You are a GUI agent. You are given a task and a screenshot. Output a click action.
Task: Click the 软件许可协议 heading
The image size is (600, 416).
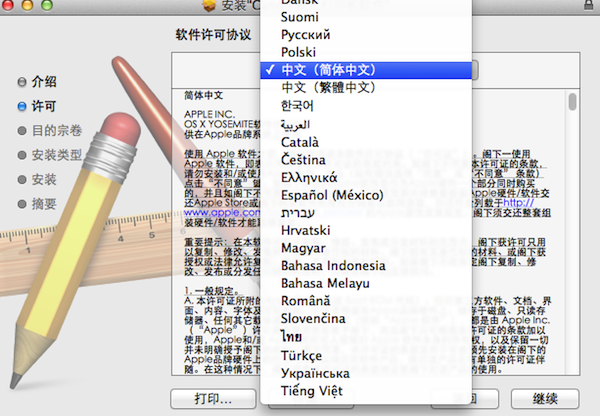pos(213,34)
